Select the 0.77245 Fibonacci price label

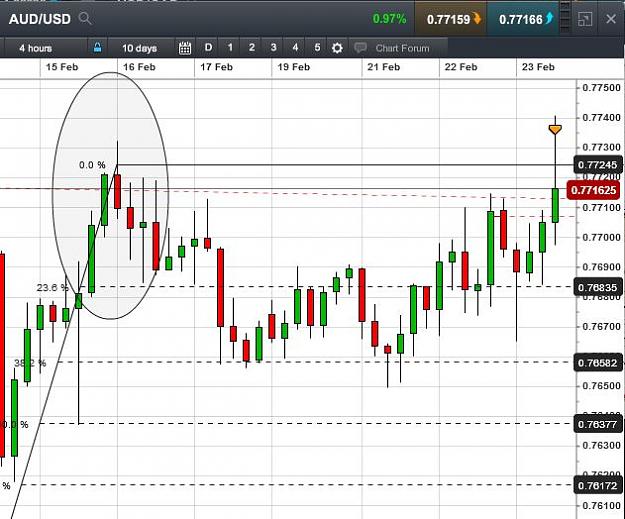coord(597,165)
